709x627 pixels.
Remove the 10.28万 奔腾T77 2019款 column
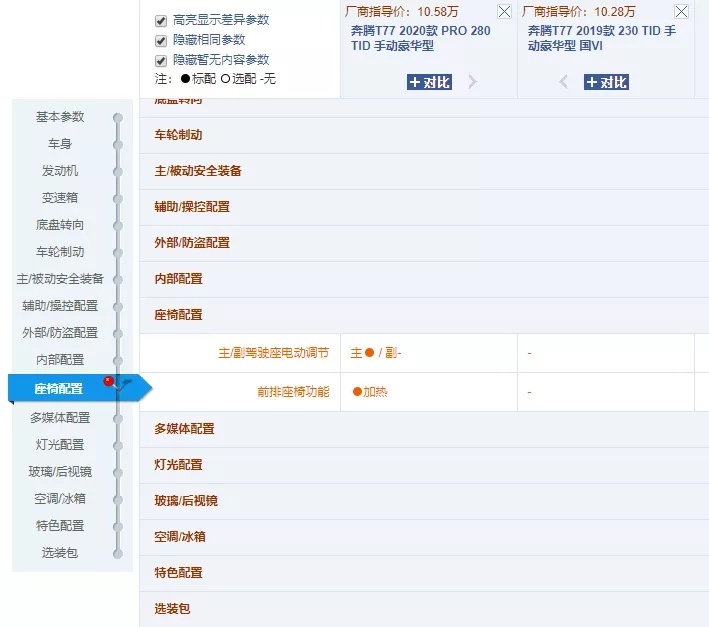[681, 11]
